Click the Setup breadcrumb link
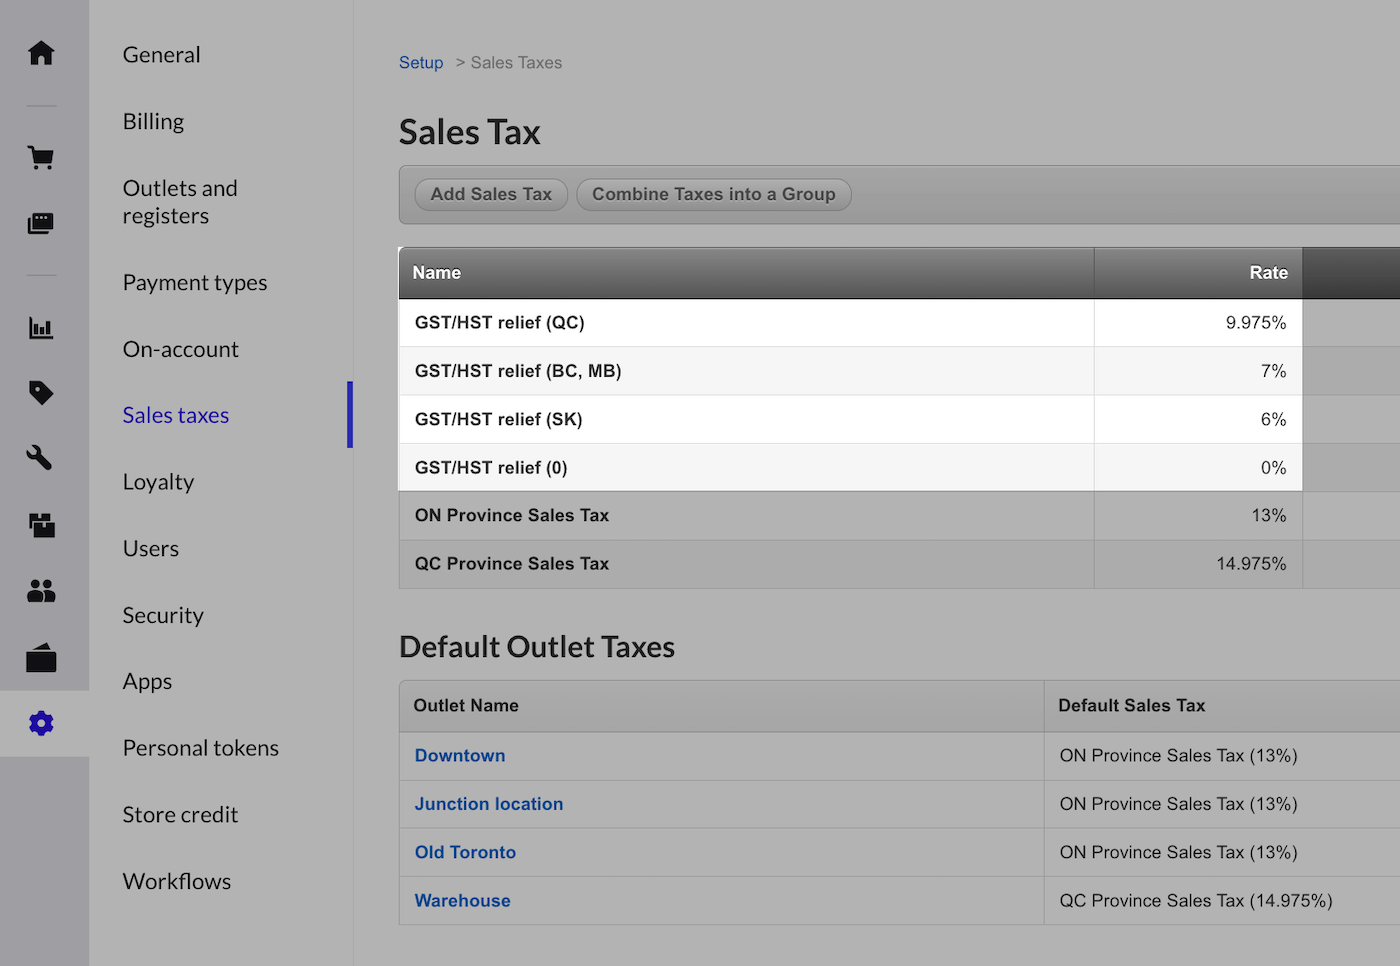This screenshot has height=966, width=1400. pyautogui.click(x=420, y=63)
